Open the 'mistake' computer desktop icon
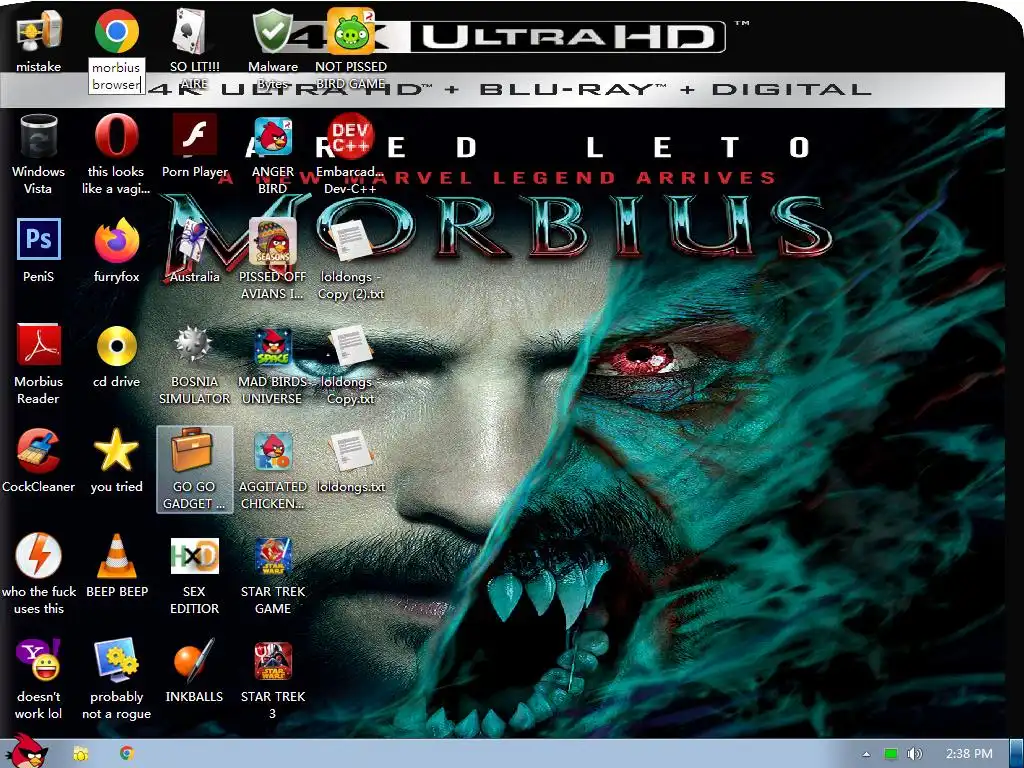Viewport: 1024px width, 768px height. (39, 31)
